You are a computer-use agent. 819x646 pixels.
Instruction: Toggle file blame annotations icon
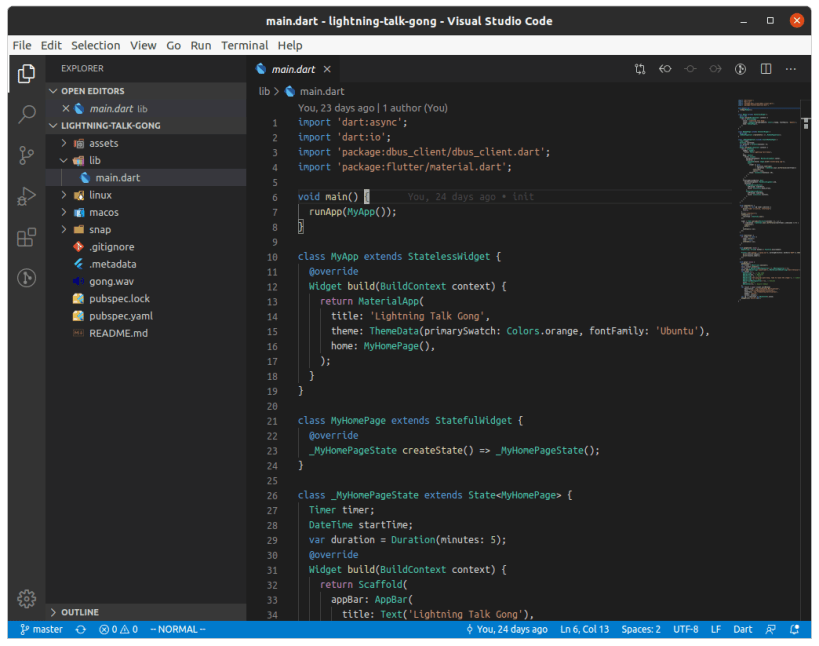pos(741,69)
